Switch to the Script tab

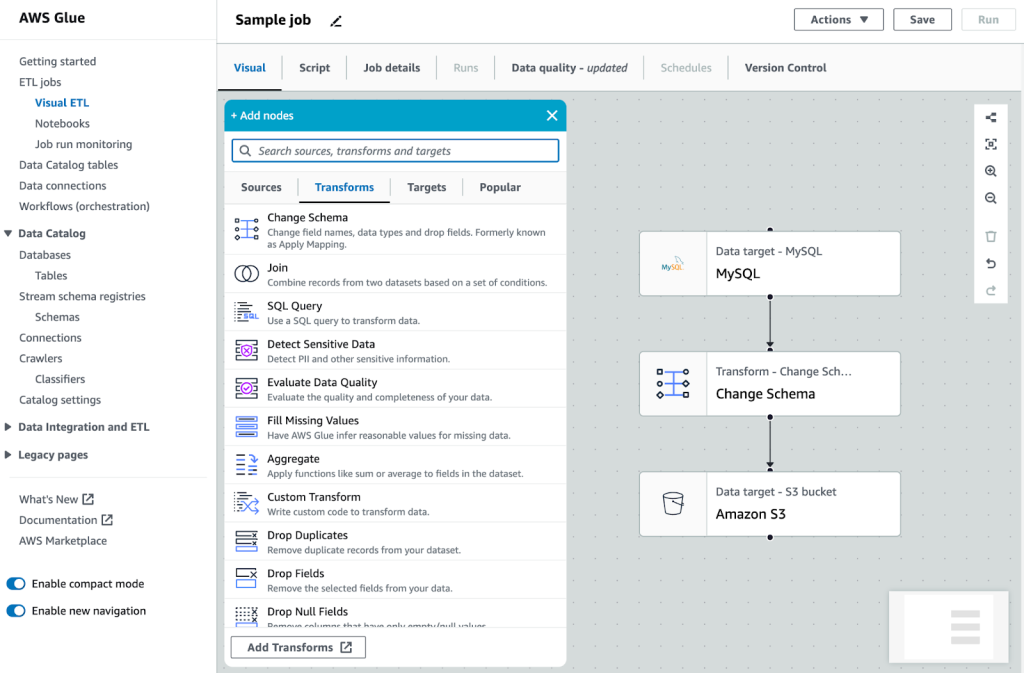[x=314, y=68]
